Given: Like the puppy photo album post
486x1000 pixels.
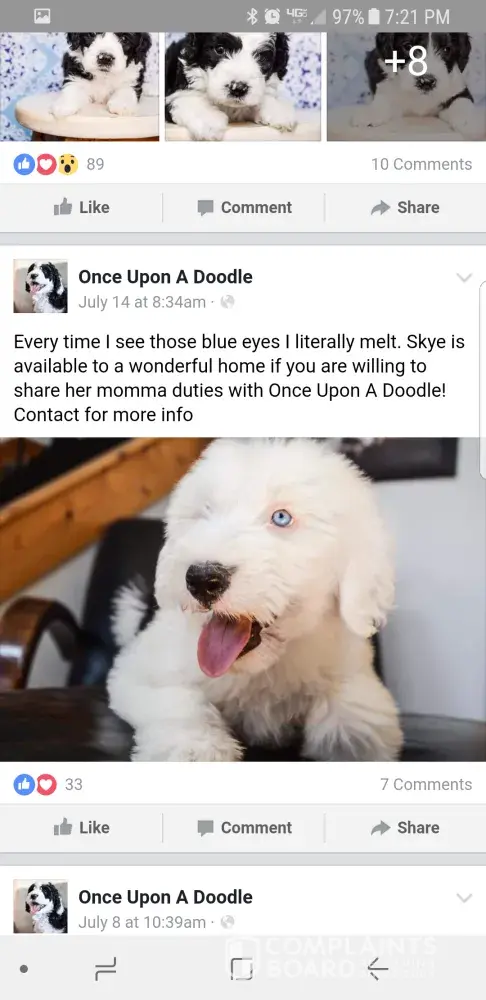Looking at the screenshot, I should point(82,207).
